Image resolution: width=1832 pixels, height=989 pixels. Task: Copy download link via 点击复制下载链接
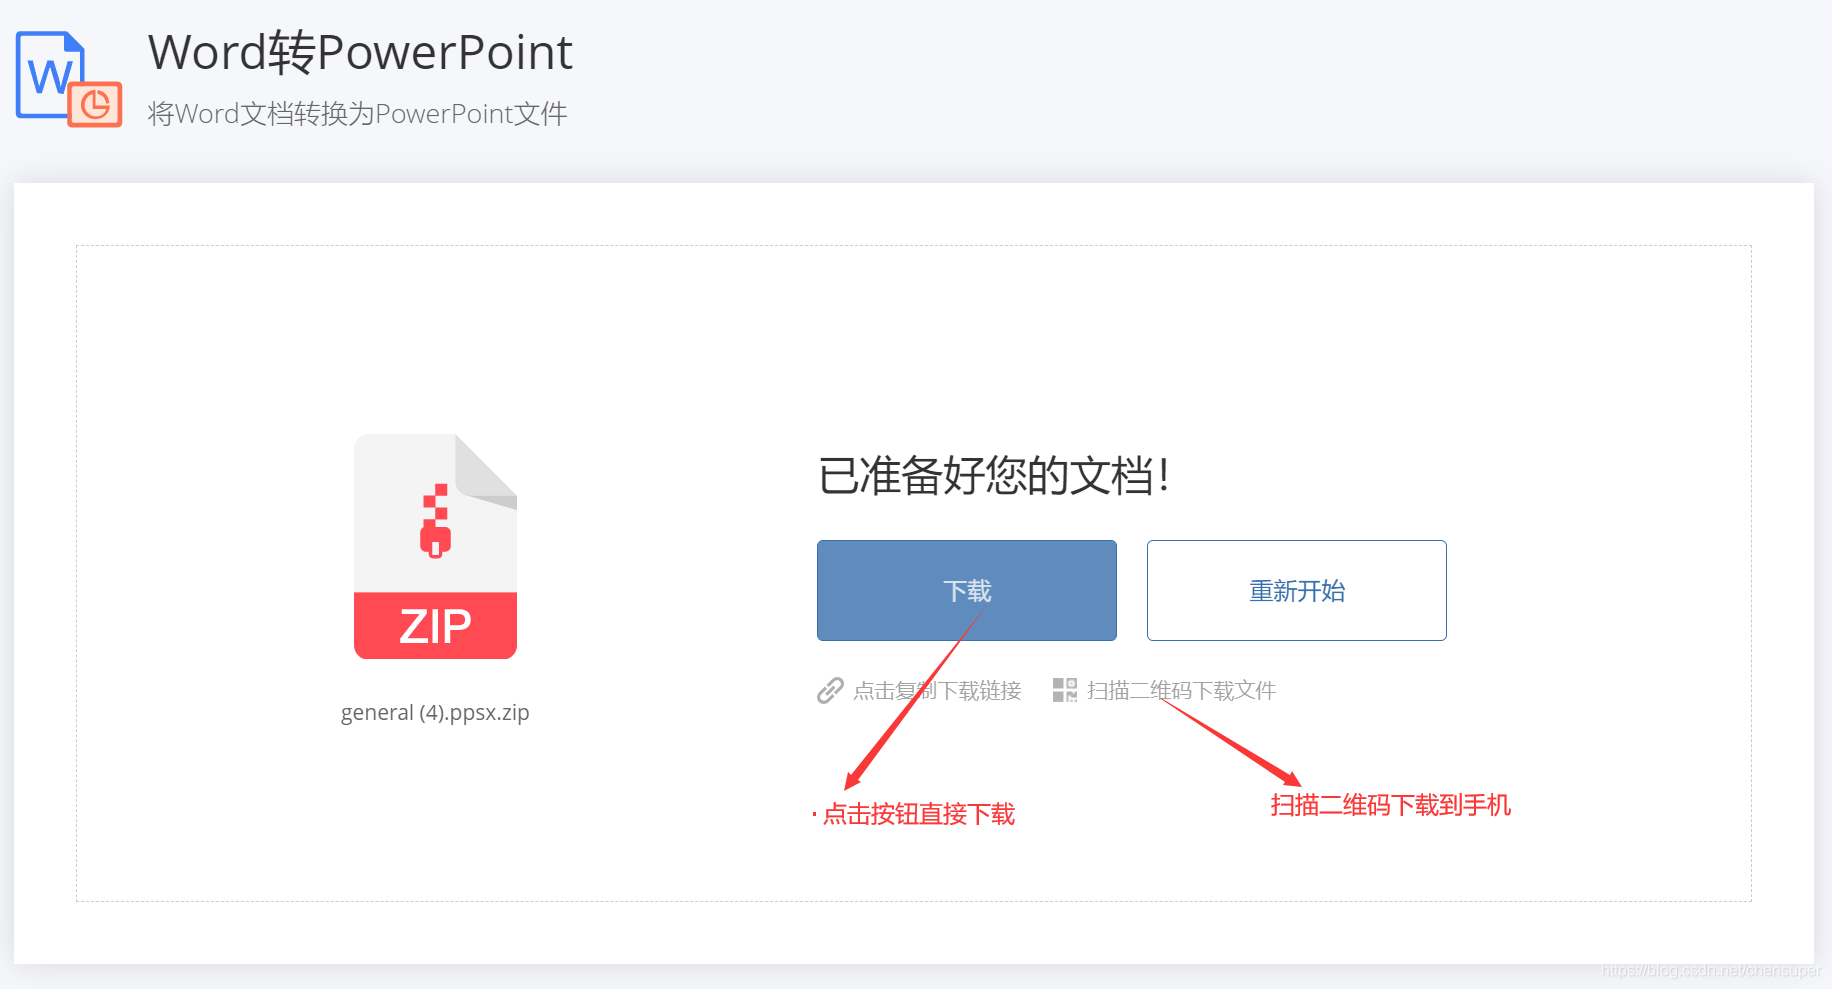(937, 691)
